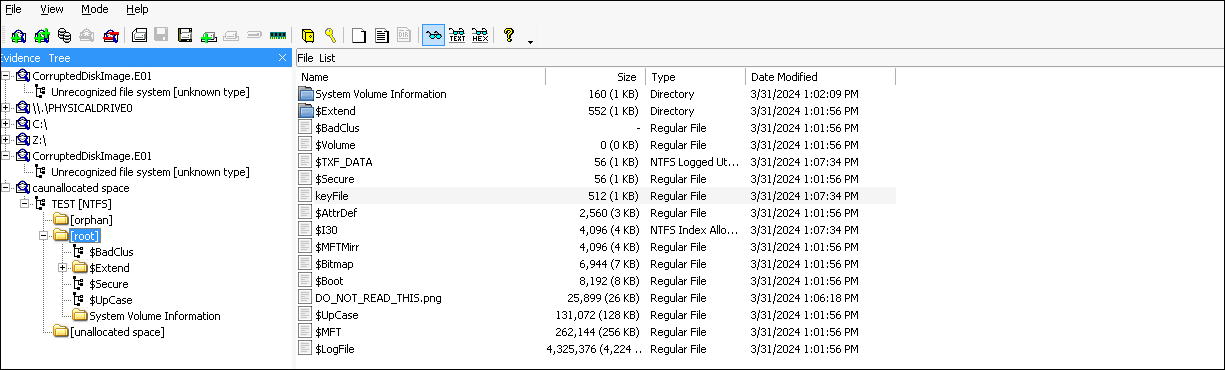Collapse the [root] folder node

click(x=43, y=236)
